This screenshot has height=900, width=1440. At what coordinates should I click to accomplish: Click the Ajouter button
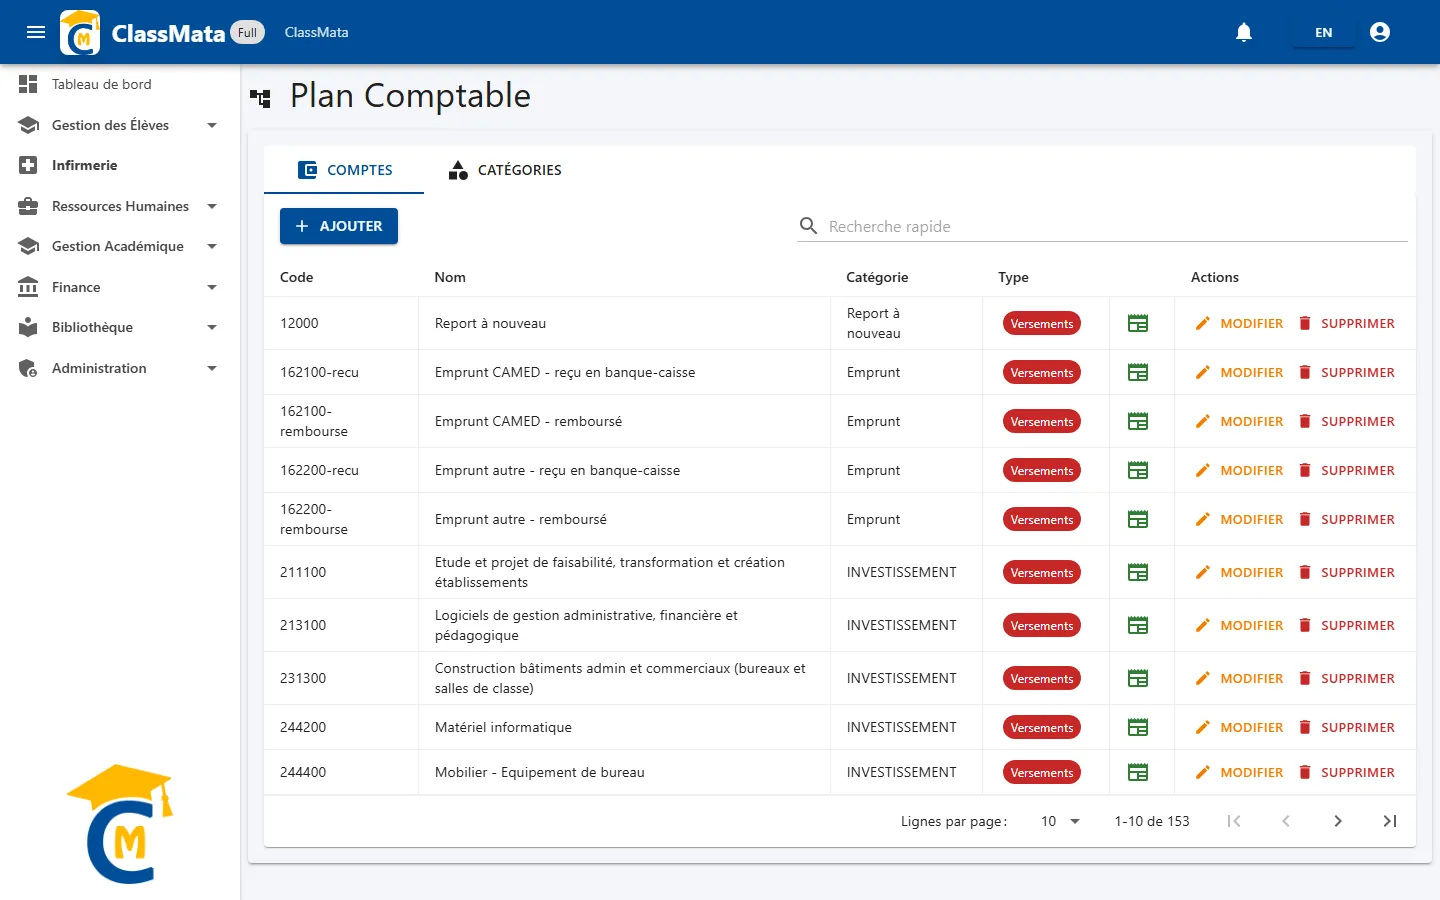coord(339,226)
